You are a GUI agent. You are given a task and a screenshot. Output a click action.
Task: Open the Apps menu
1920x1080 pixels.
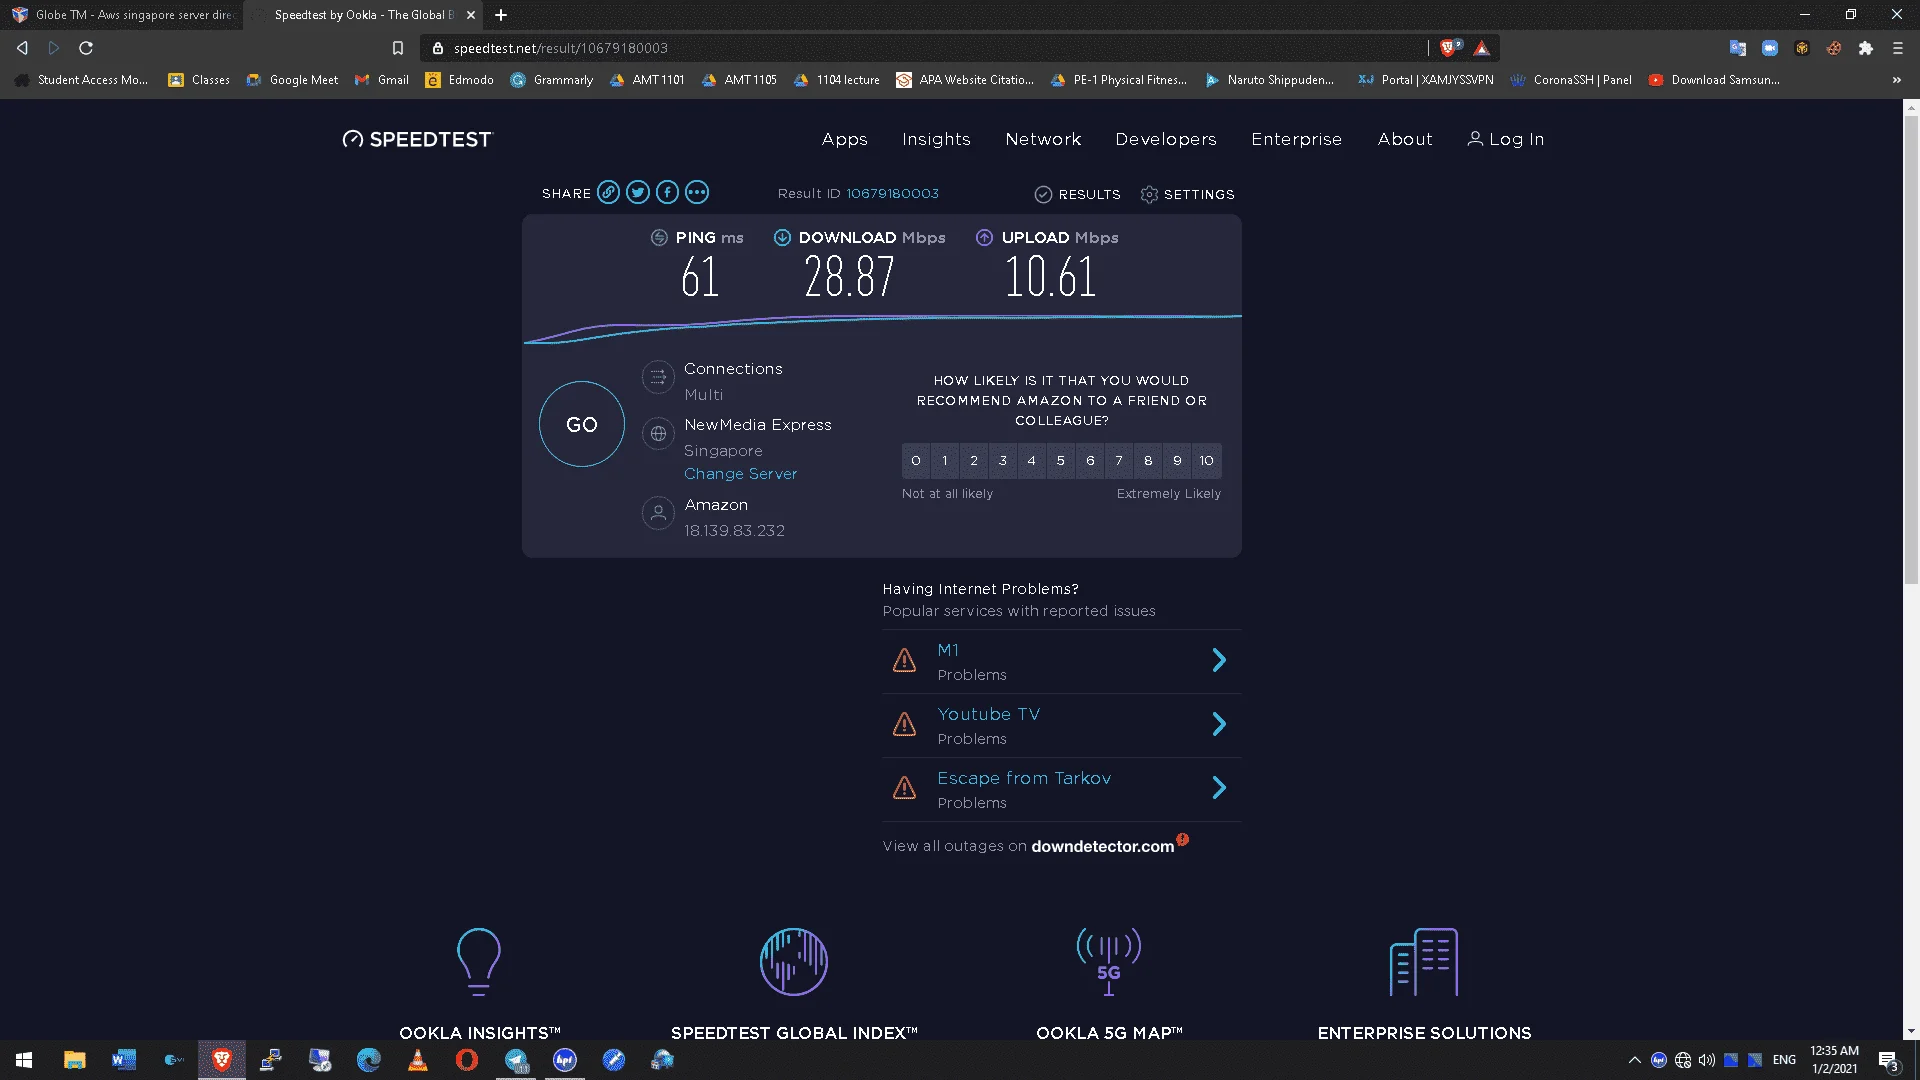[x=845, y=139]
